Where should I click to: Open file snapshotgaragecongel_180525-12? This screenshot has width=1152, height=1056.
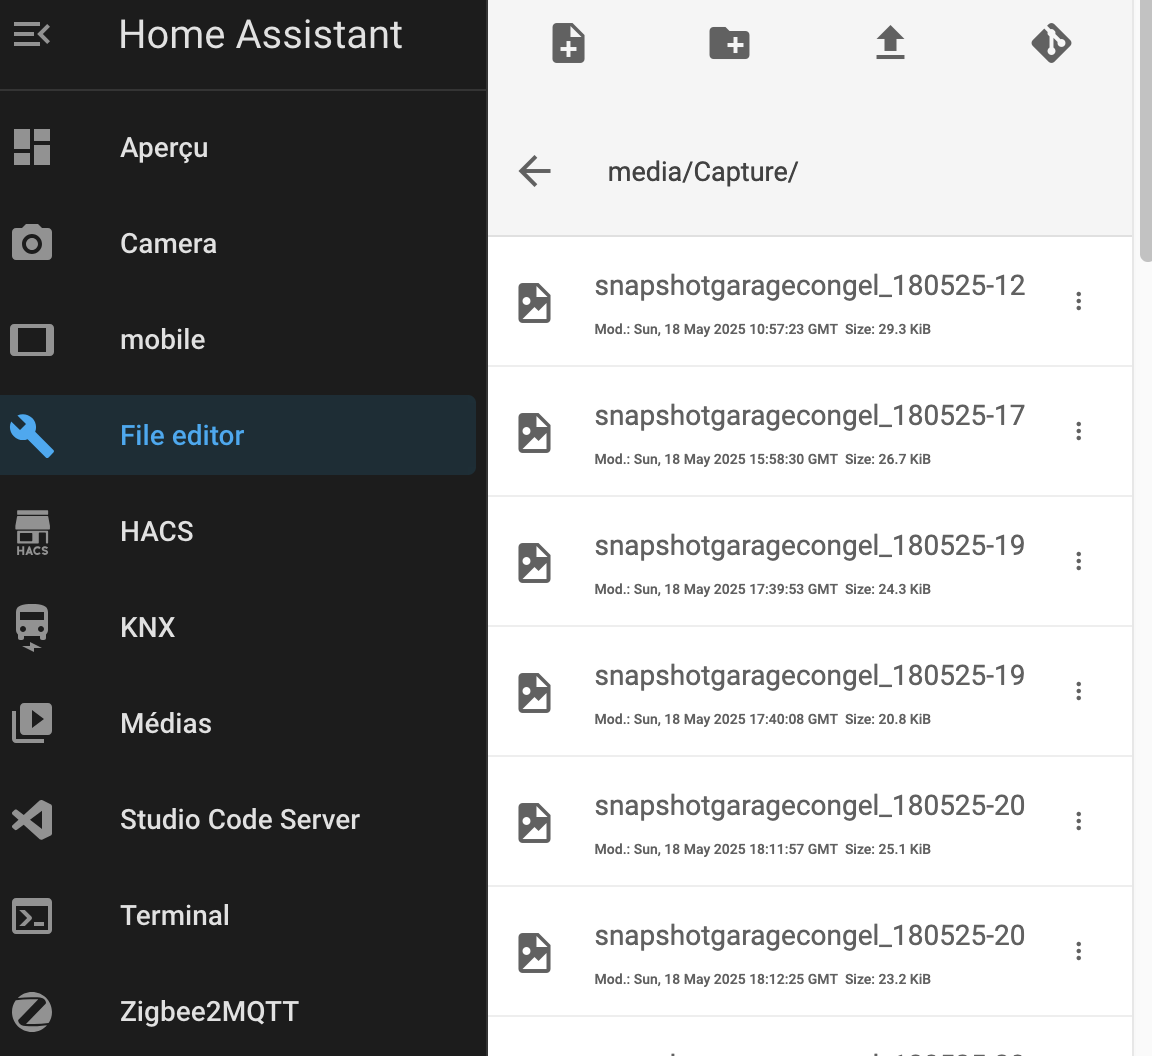[x=810, y=301]
